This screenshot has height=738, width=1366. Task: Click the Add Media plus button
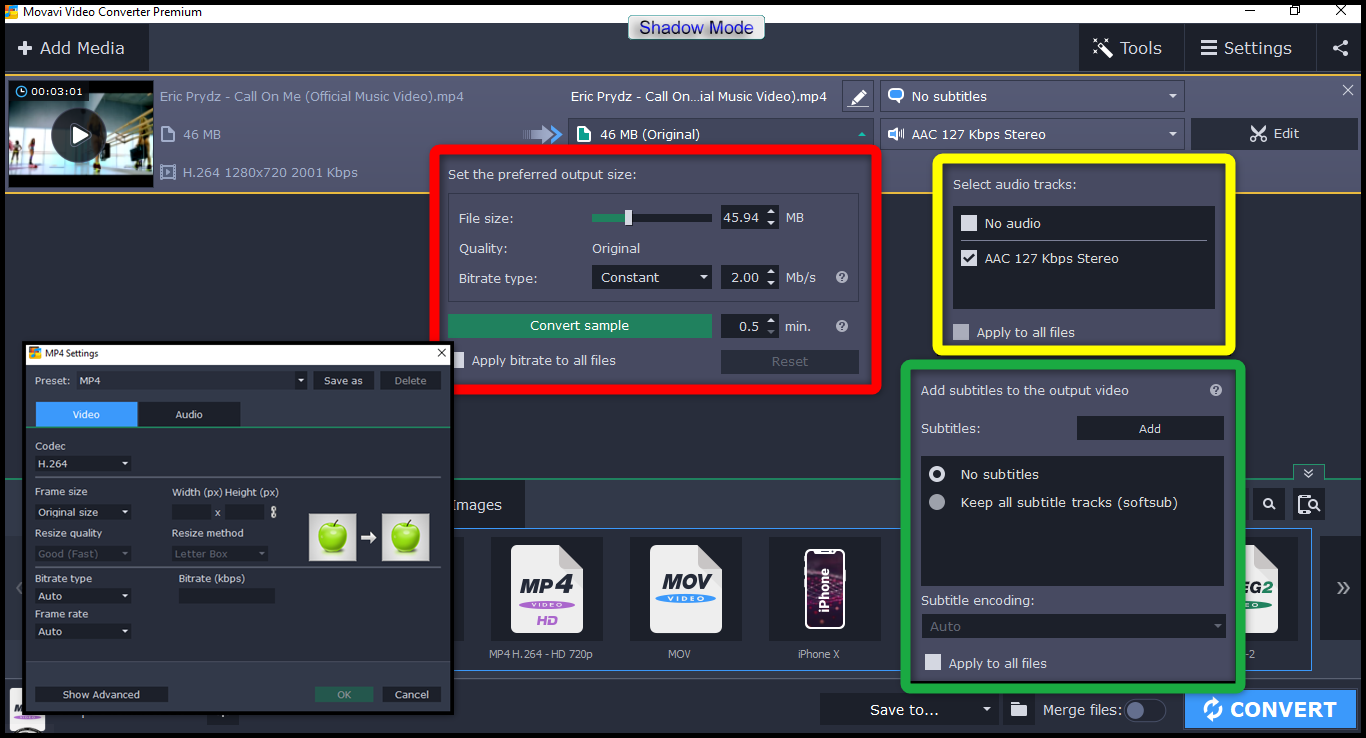pos(72,48)
